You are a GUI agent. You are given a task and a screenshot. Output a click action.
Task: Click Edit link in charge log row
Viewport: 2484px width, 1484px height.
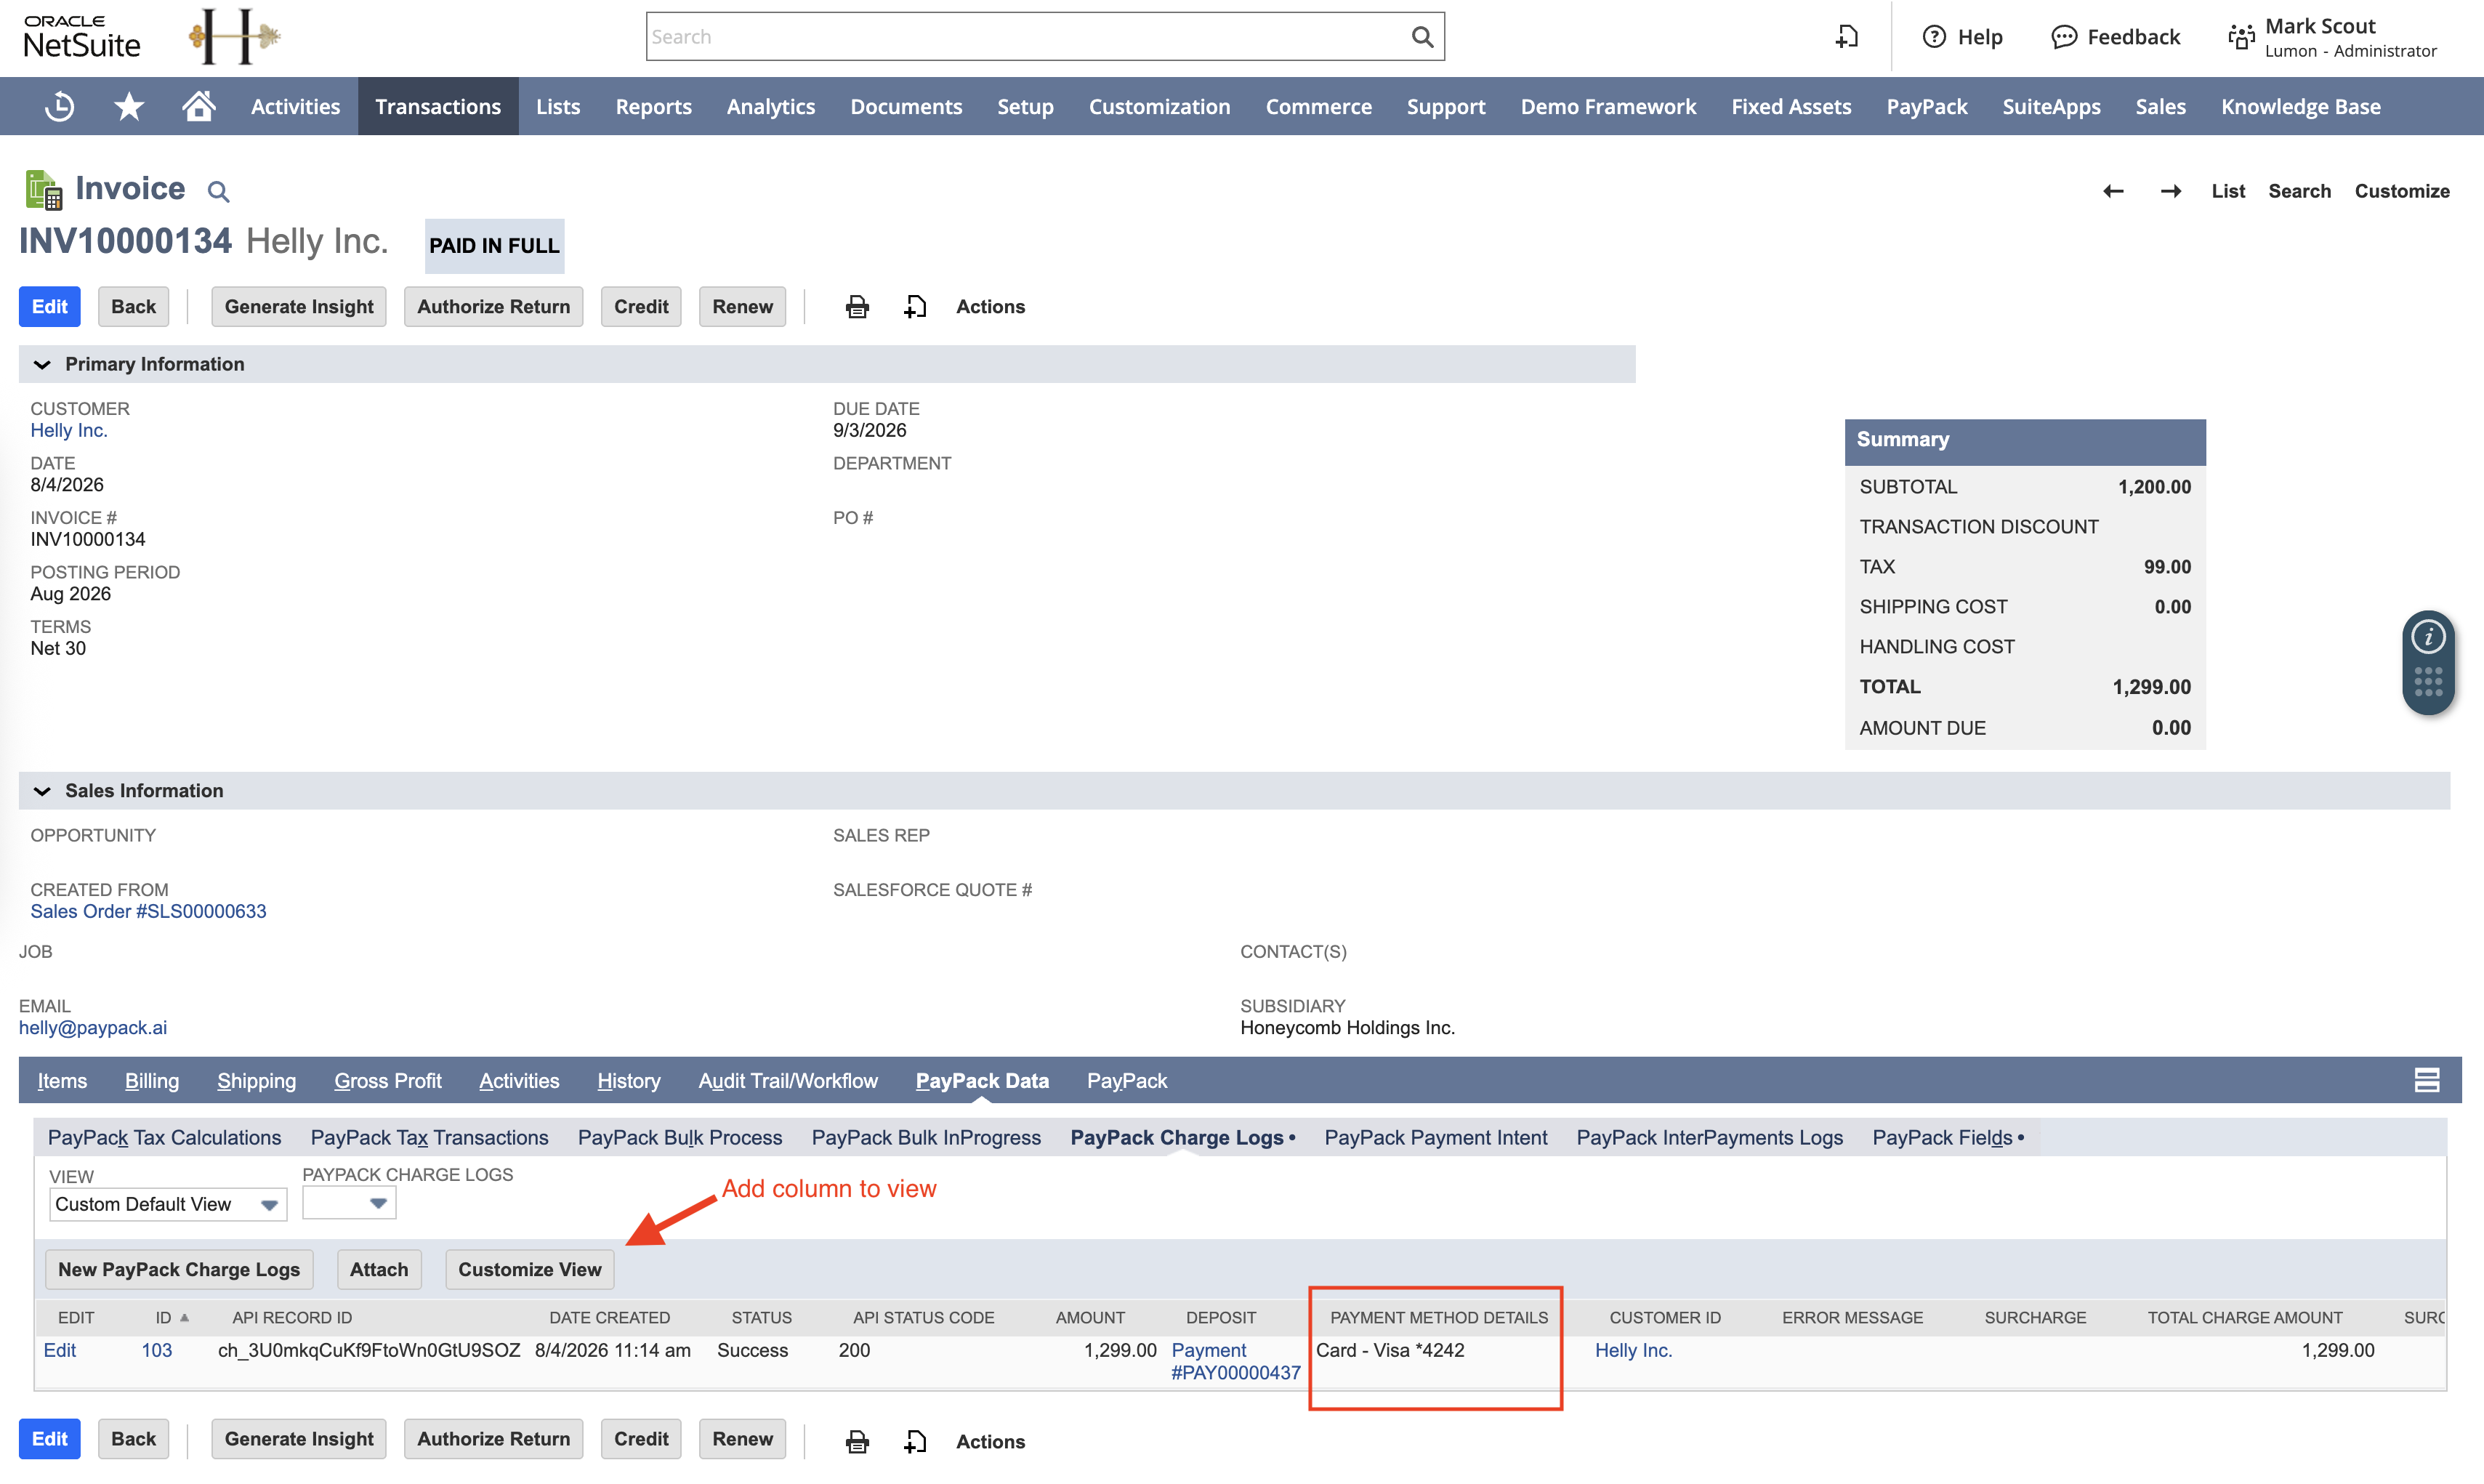(x=60, y=1350)
